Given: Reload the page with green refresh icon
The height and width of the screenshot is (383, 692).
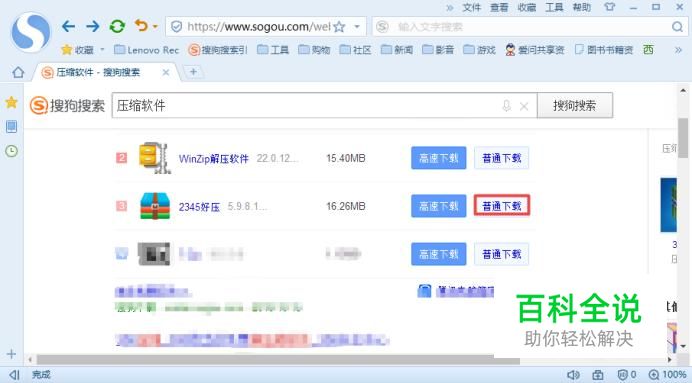Looking at the screenshot, I should [117, 26].
